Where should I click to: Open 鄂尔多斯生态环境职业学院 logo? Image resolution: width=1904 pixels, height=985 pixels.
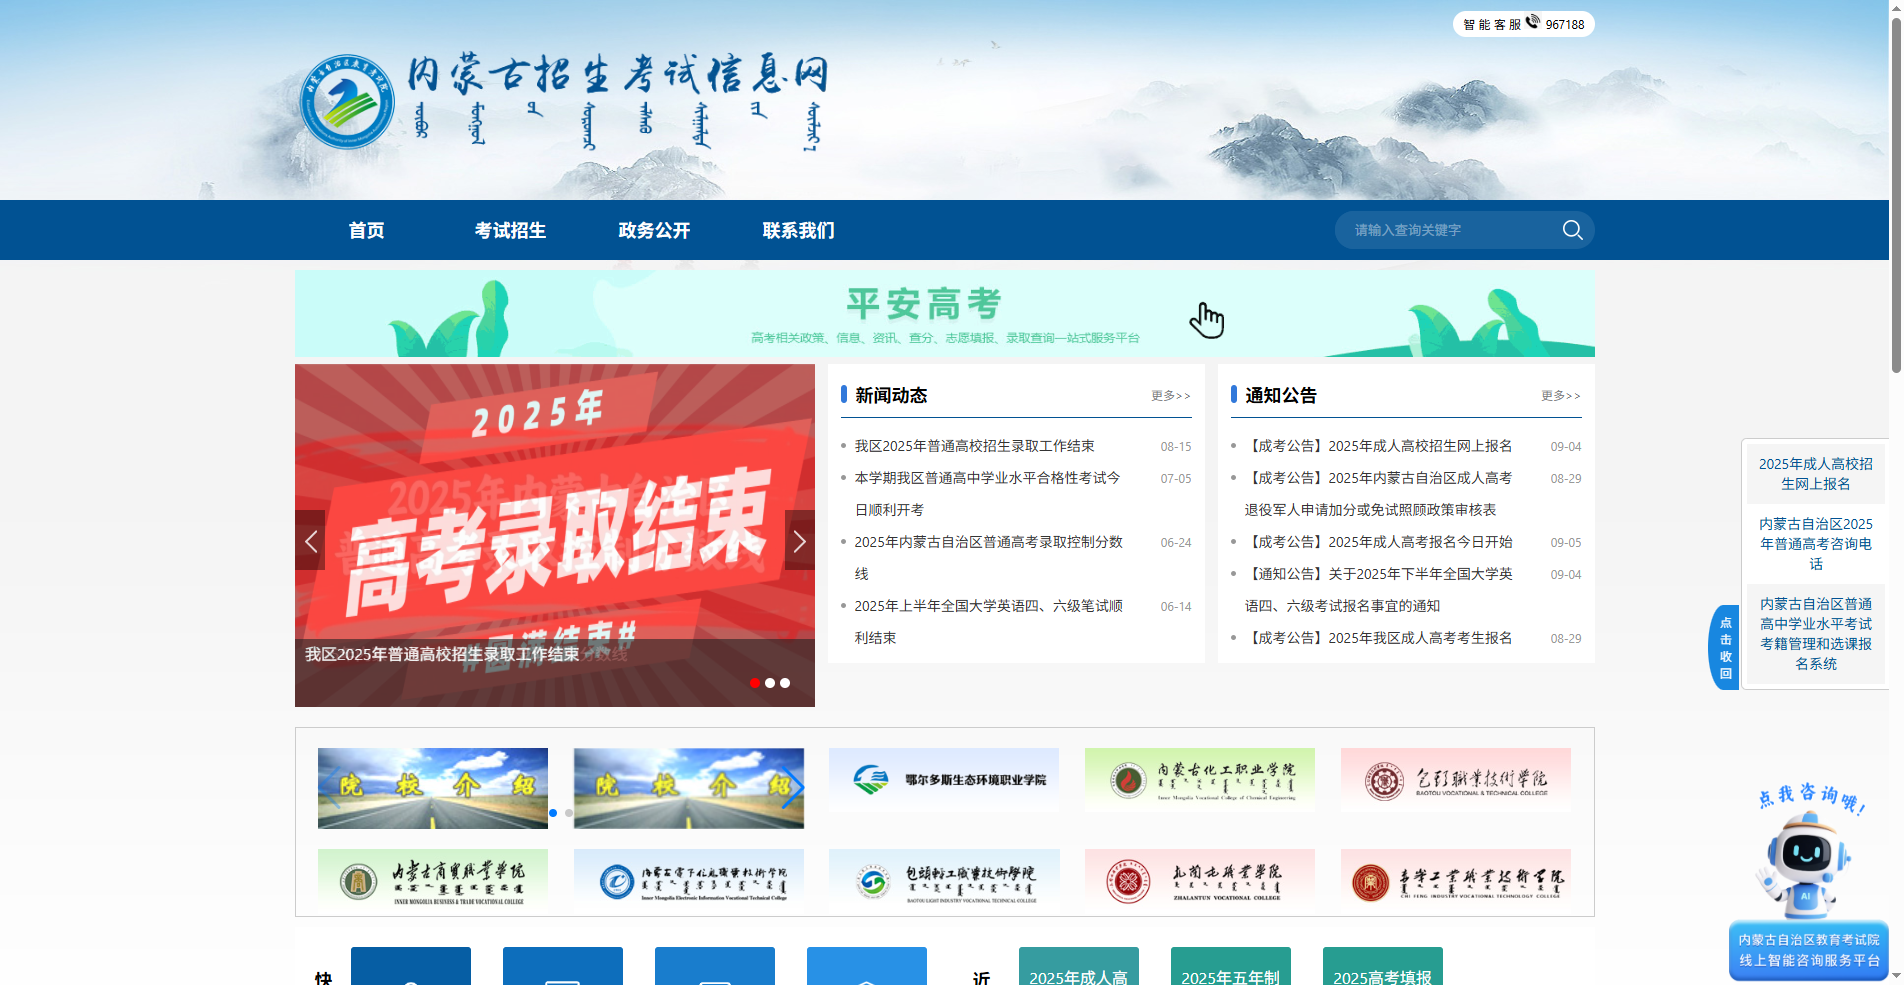[x=943, y=779]
